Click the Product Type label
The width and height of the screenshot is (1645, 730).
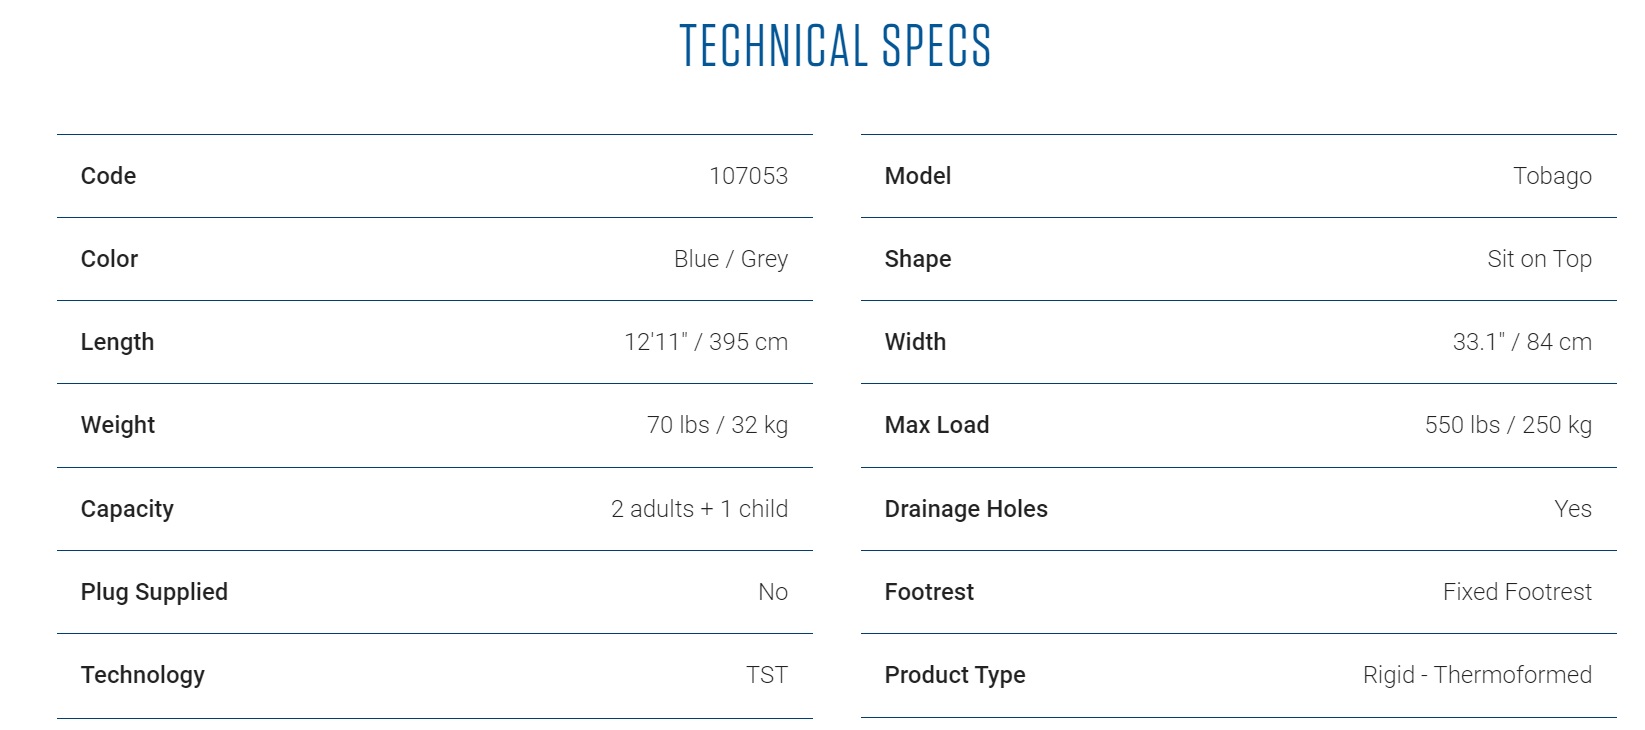point(955,675)
